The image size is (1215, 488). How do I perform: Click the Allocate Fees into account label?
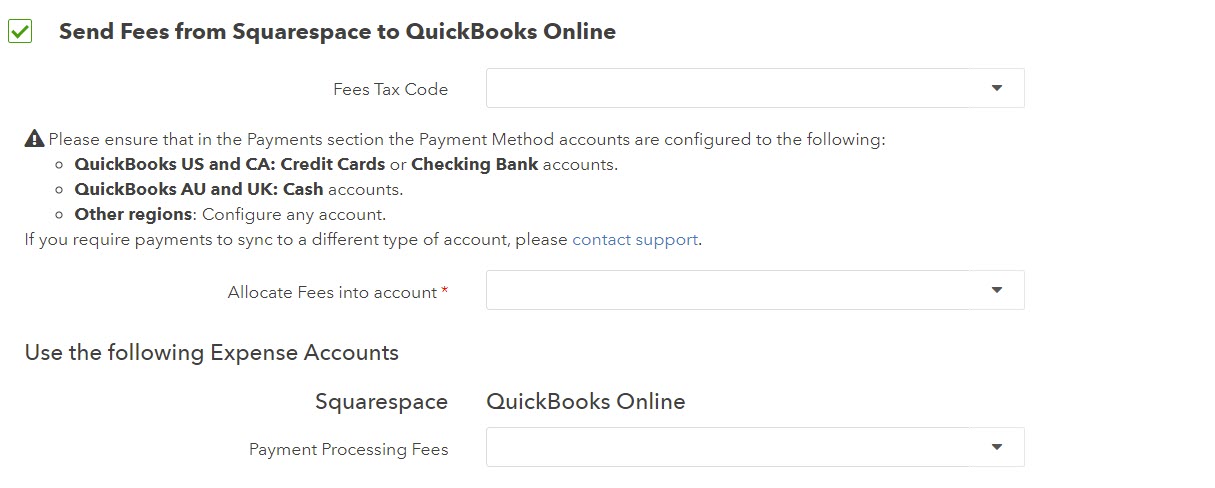tap(332, 293)
